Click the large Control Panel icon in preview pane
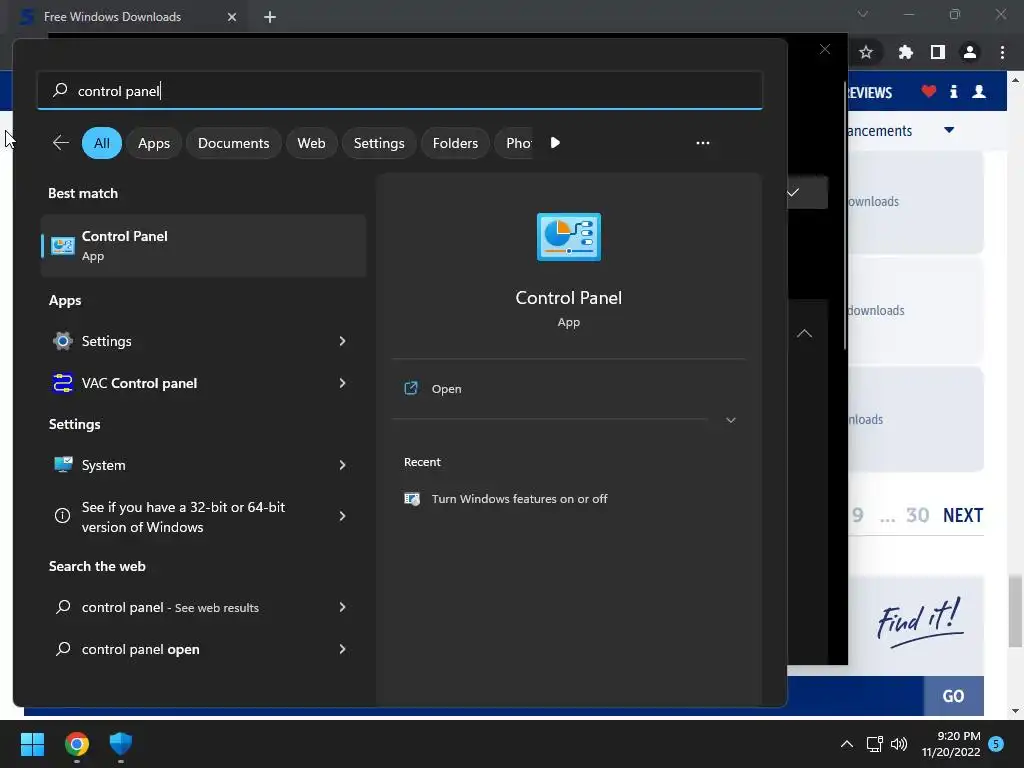This screenshot has width=1024, height=768. tap(569, 236)
